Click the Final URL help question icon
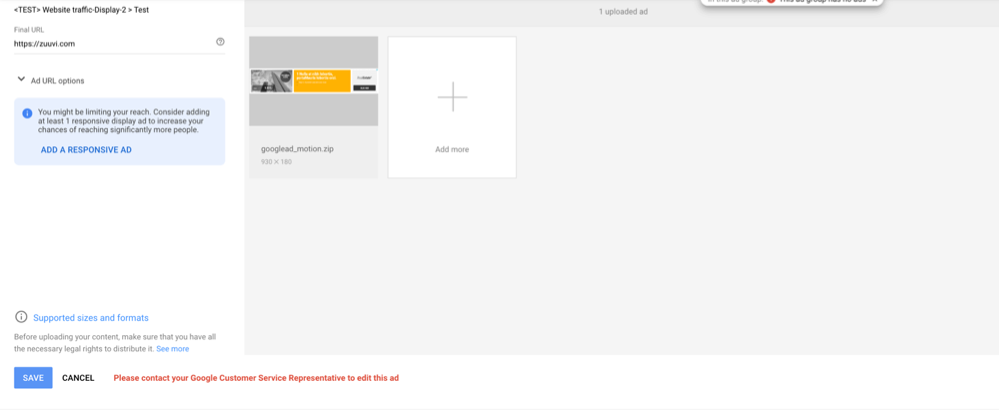999x410 pixels. click(220, 42)
